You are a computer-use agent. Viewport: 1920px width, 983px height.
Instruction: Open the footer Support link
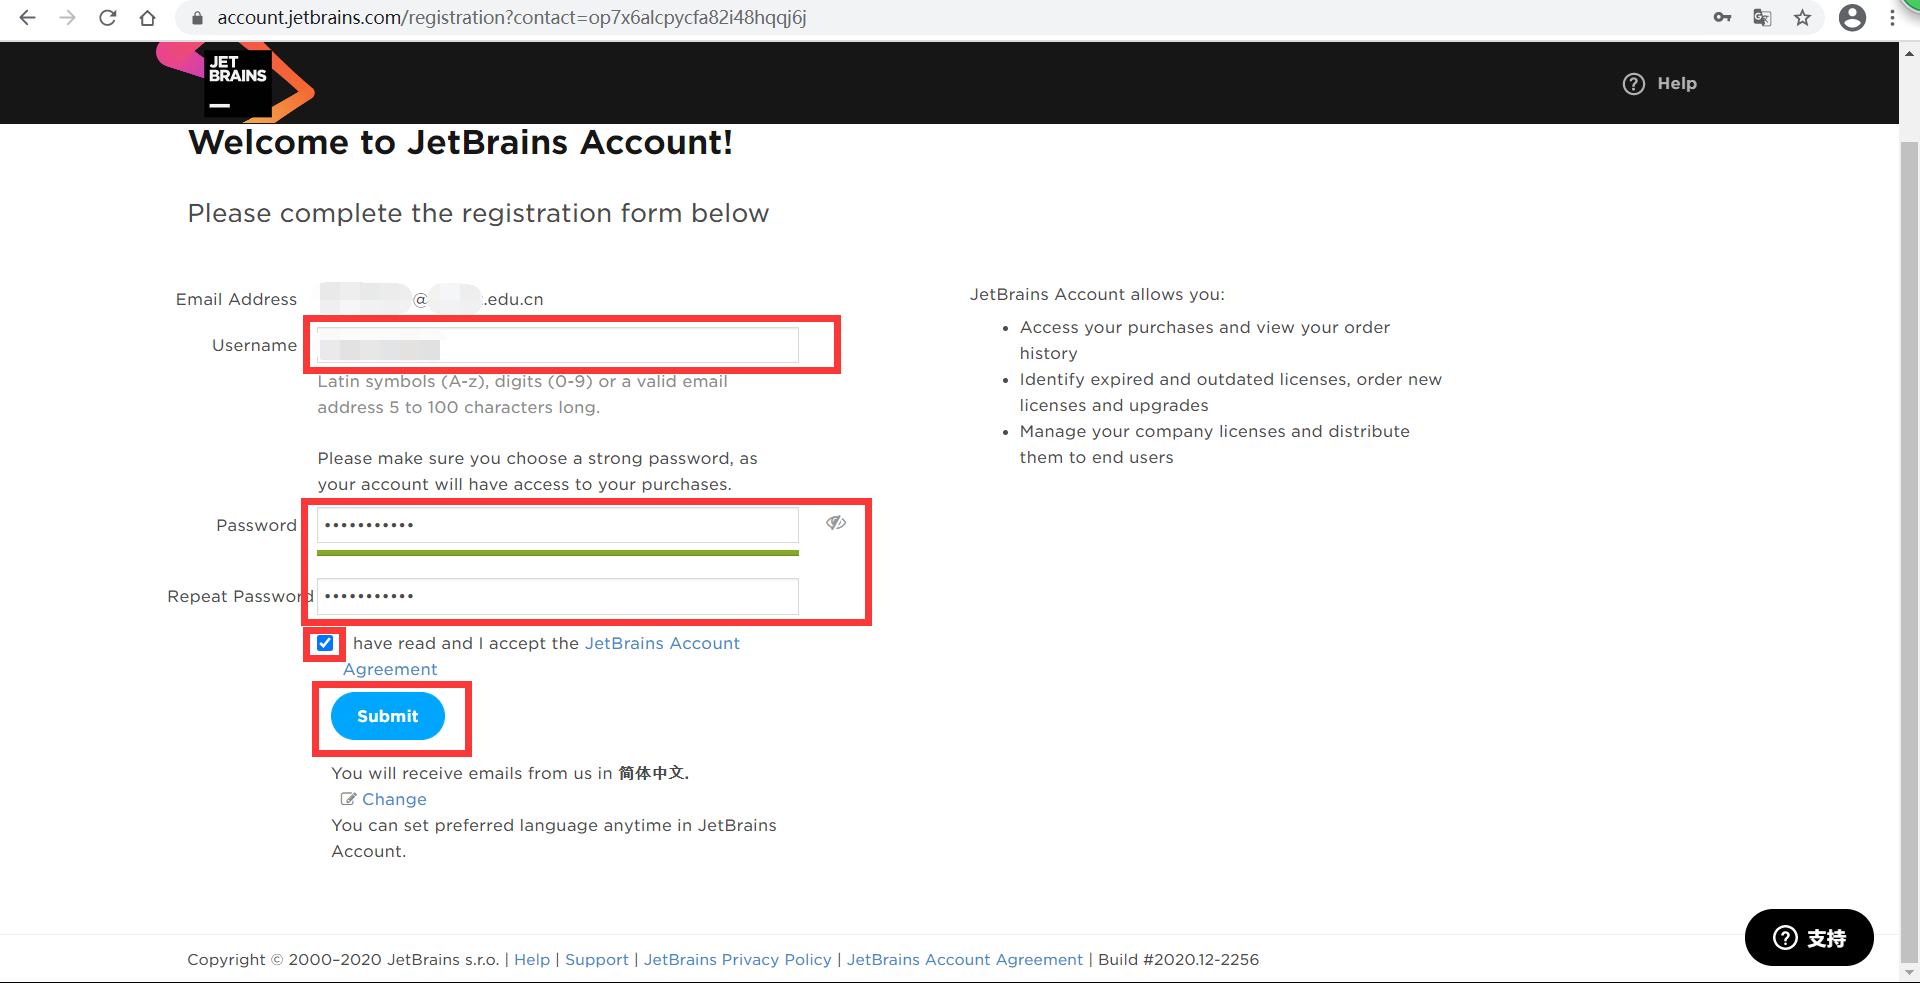pyautogui.click(x=597, y=960)
